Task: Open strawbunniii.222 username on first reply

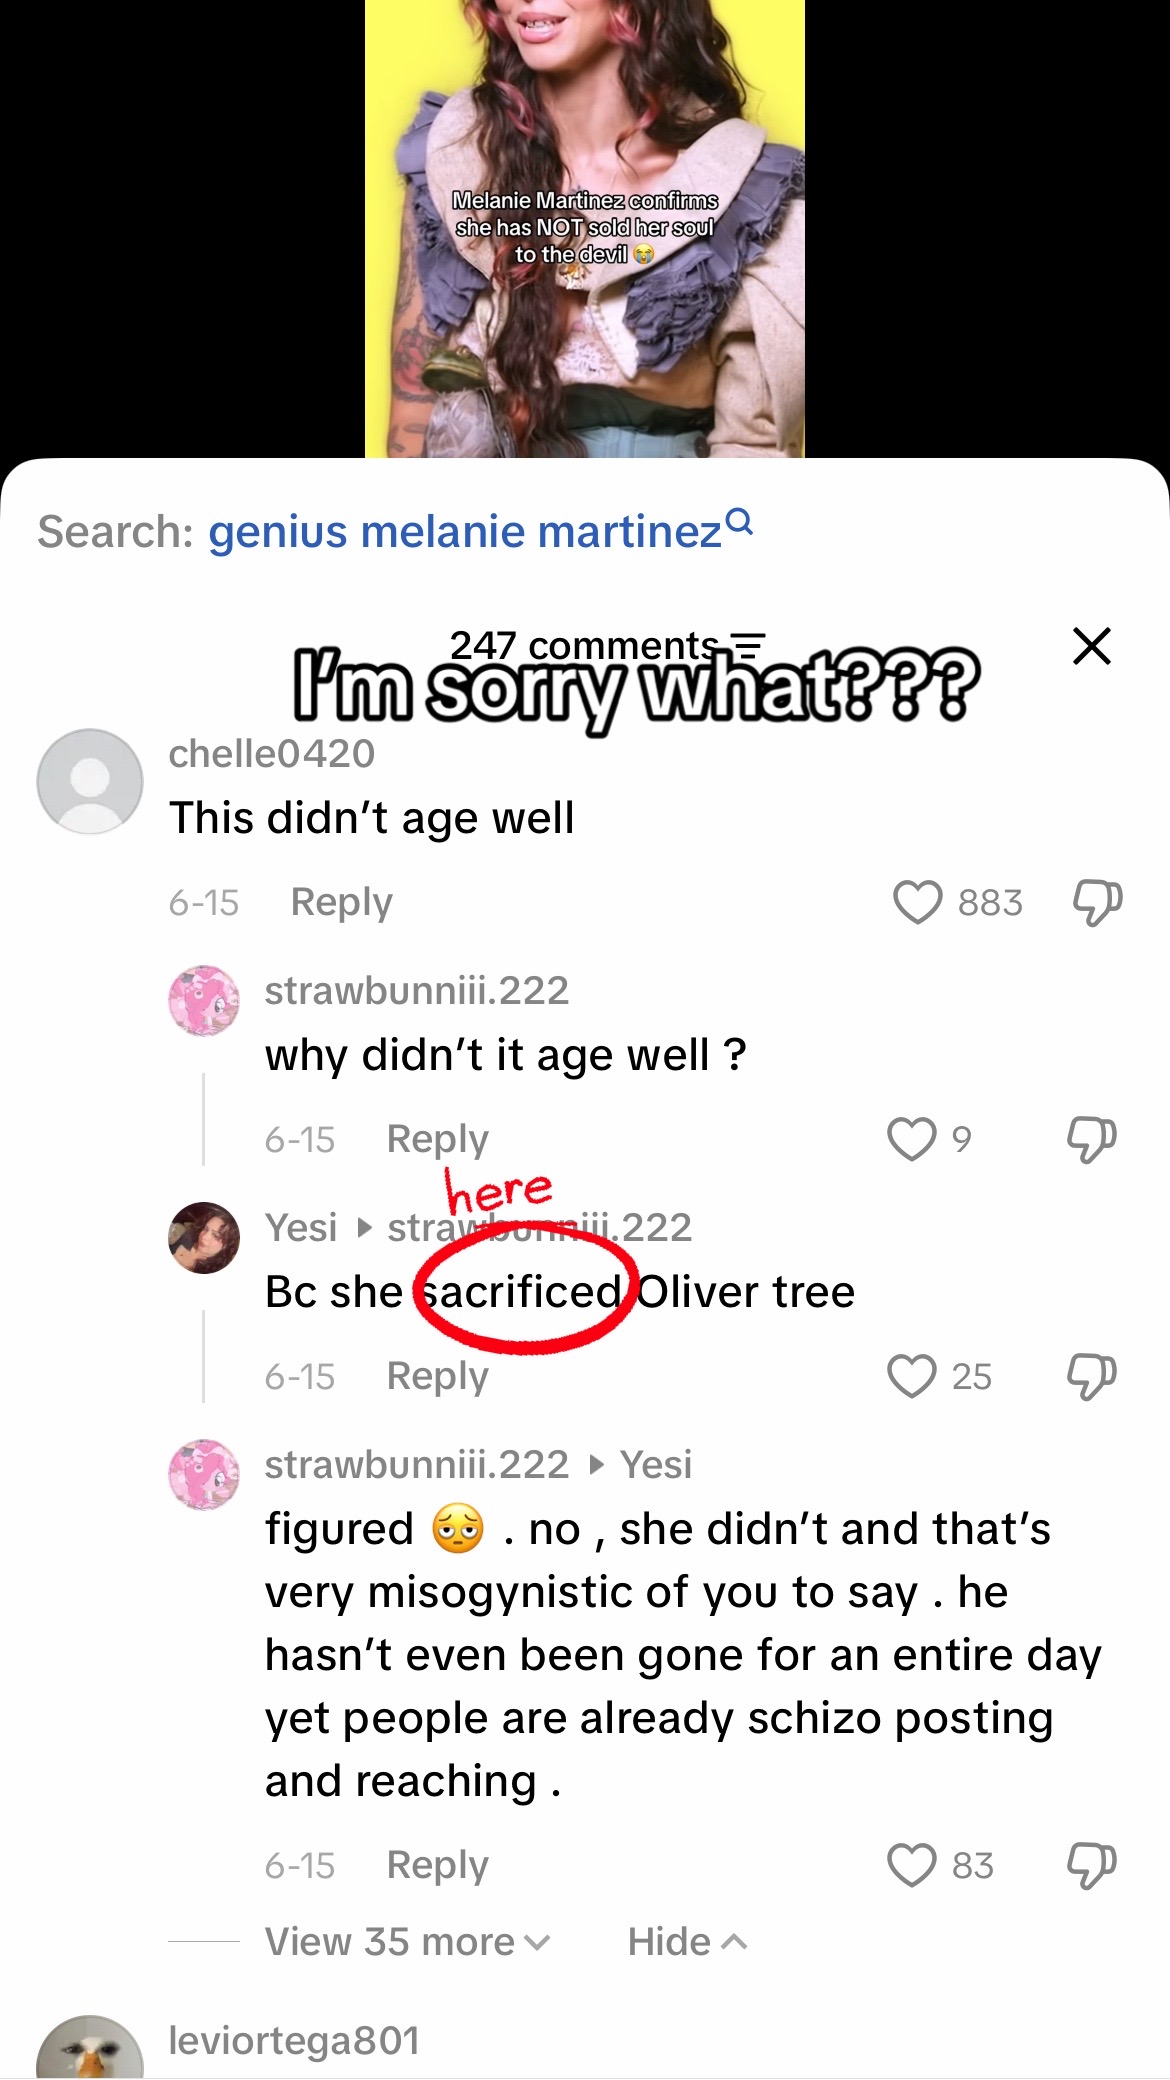Action: coord(417,991)
